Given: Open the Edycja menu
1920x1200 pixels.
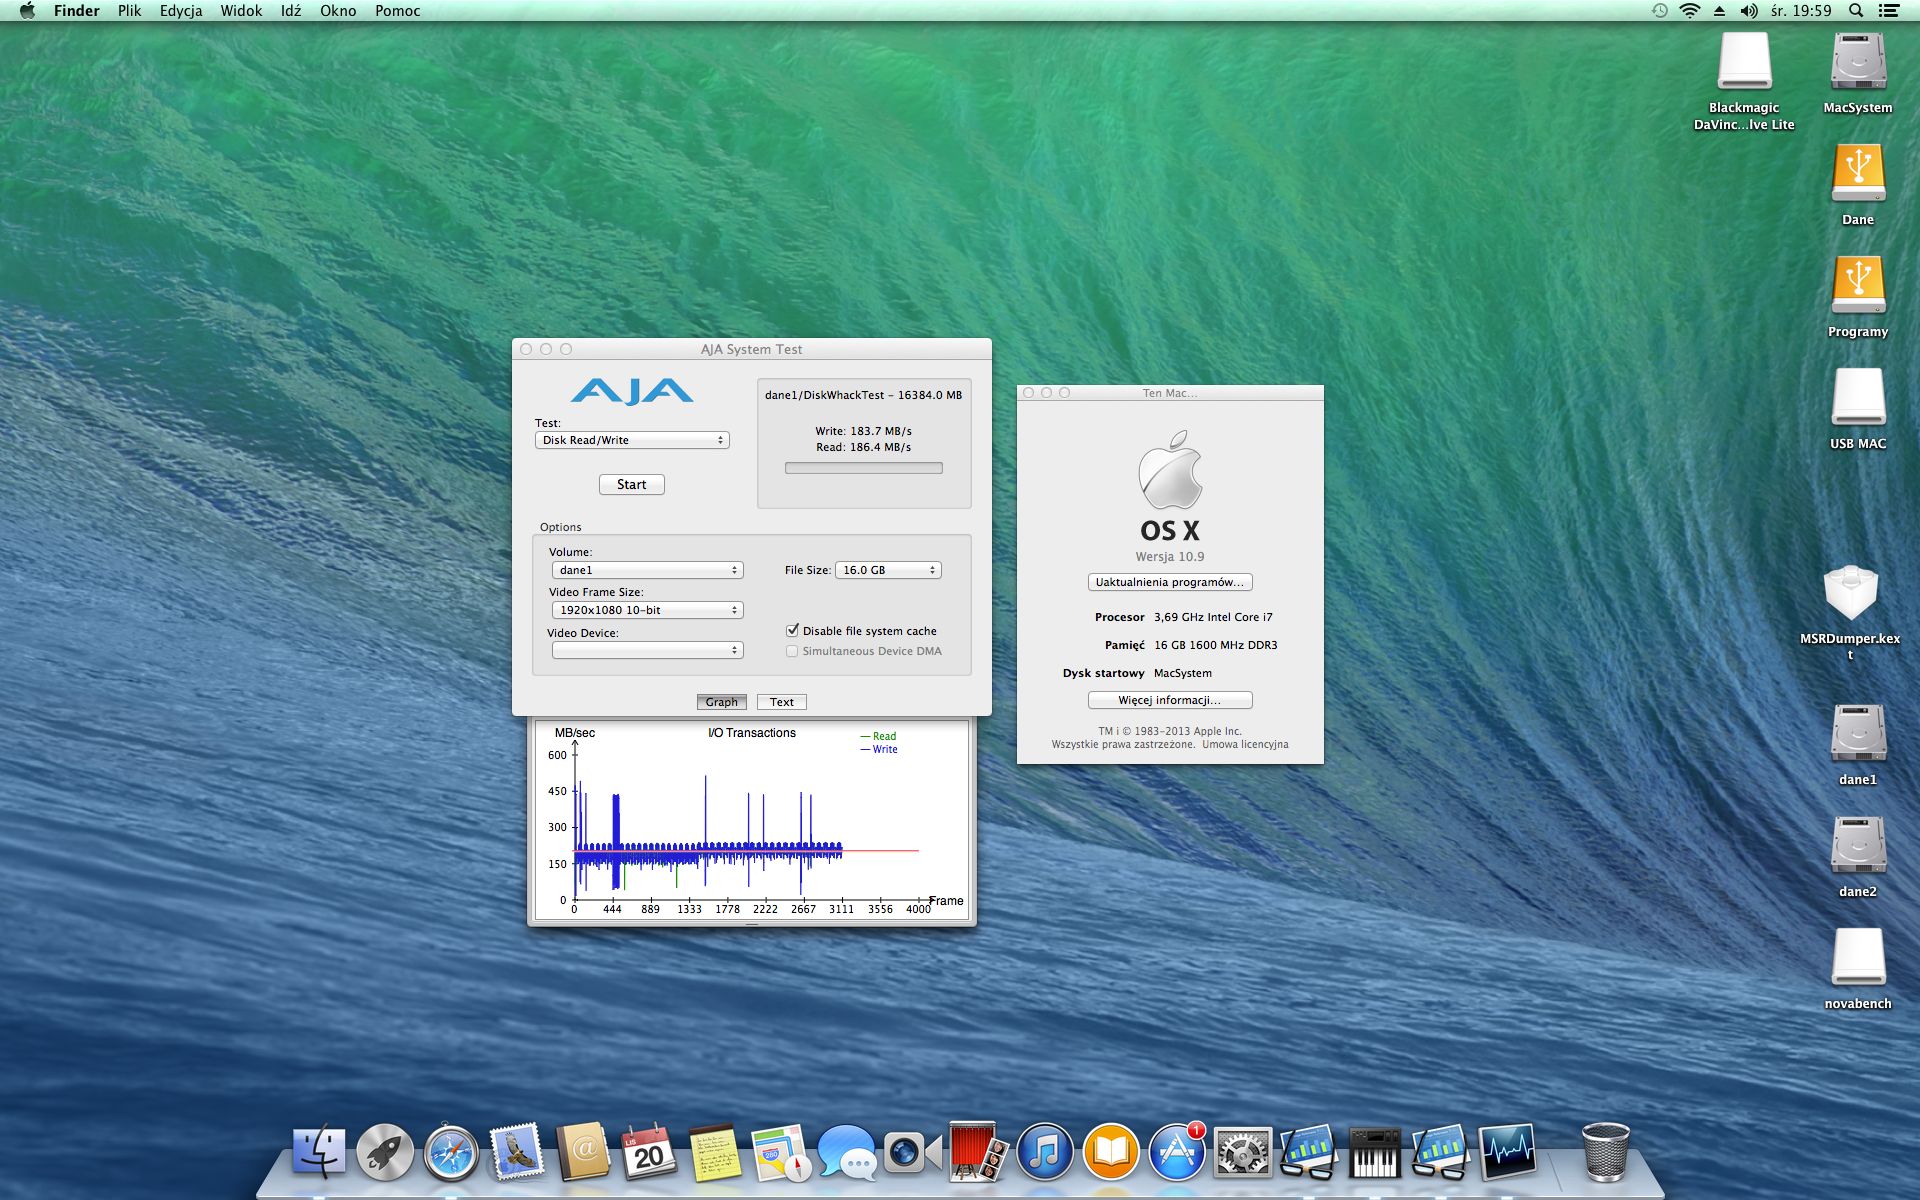Looking at the screenshot, I should click(181, 11).
